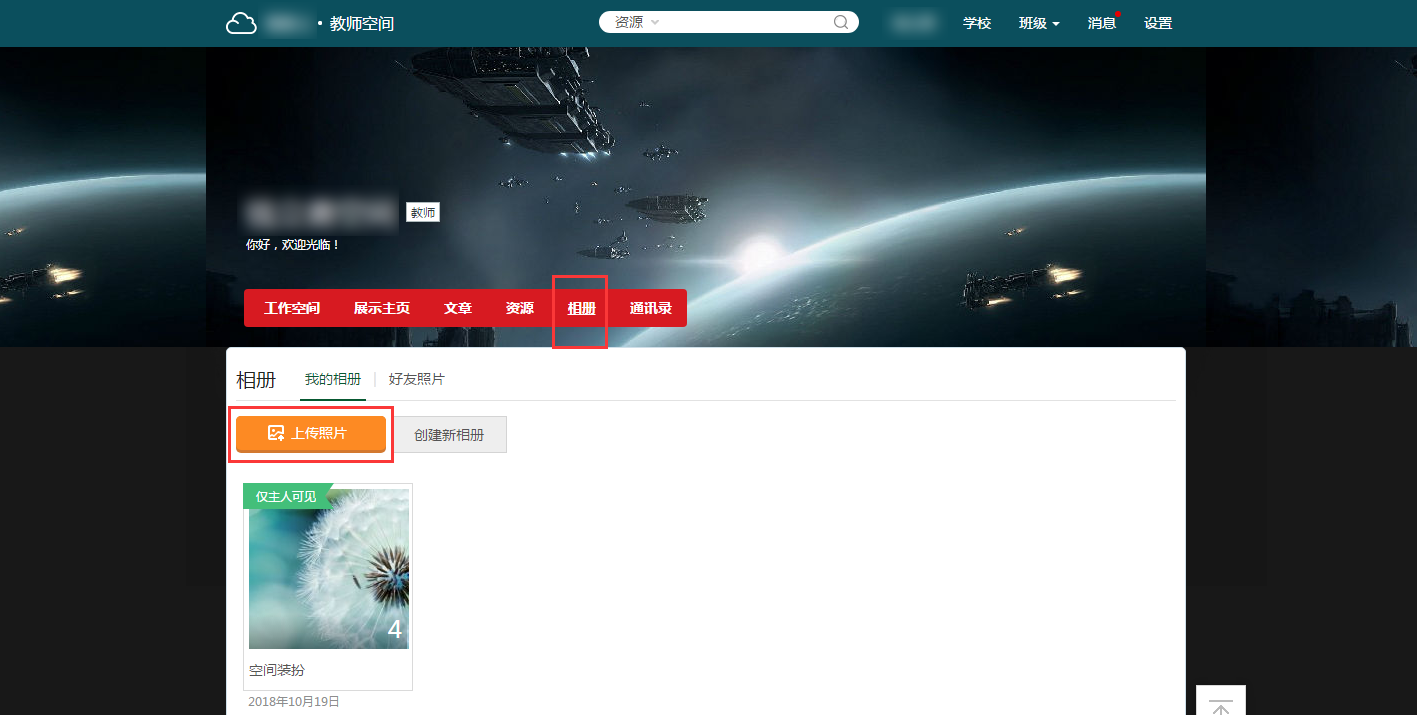Expand the 资源 search type dropdown
The height and width of the screenshot is (715, 1417).
coord(636,22)
